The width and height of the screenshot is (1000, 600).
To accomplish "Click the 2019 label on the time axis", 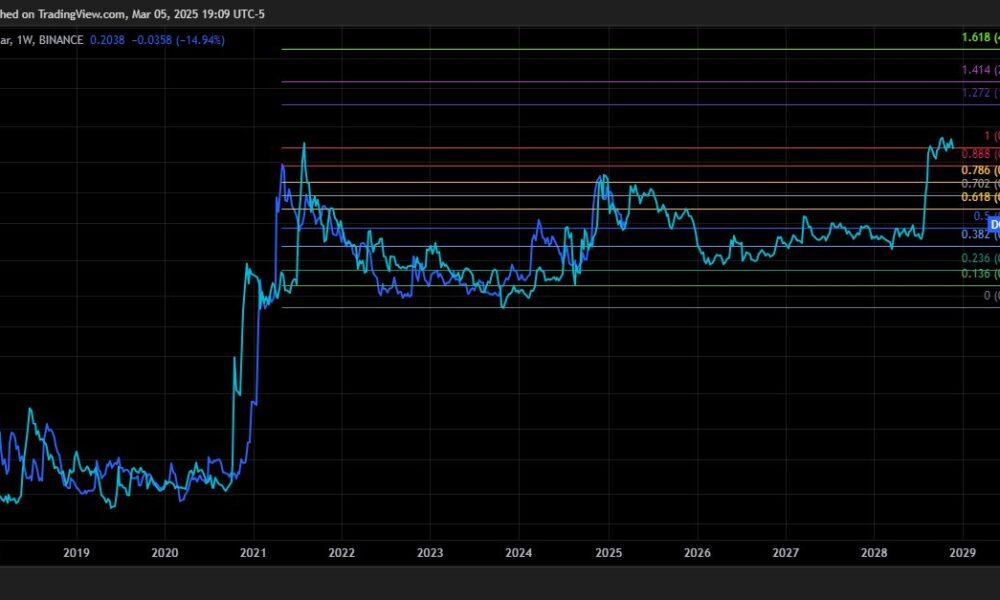I will coord(77,552).
